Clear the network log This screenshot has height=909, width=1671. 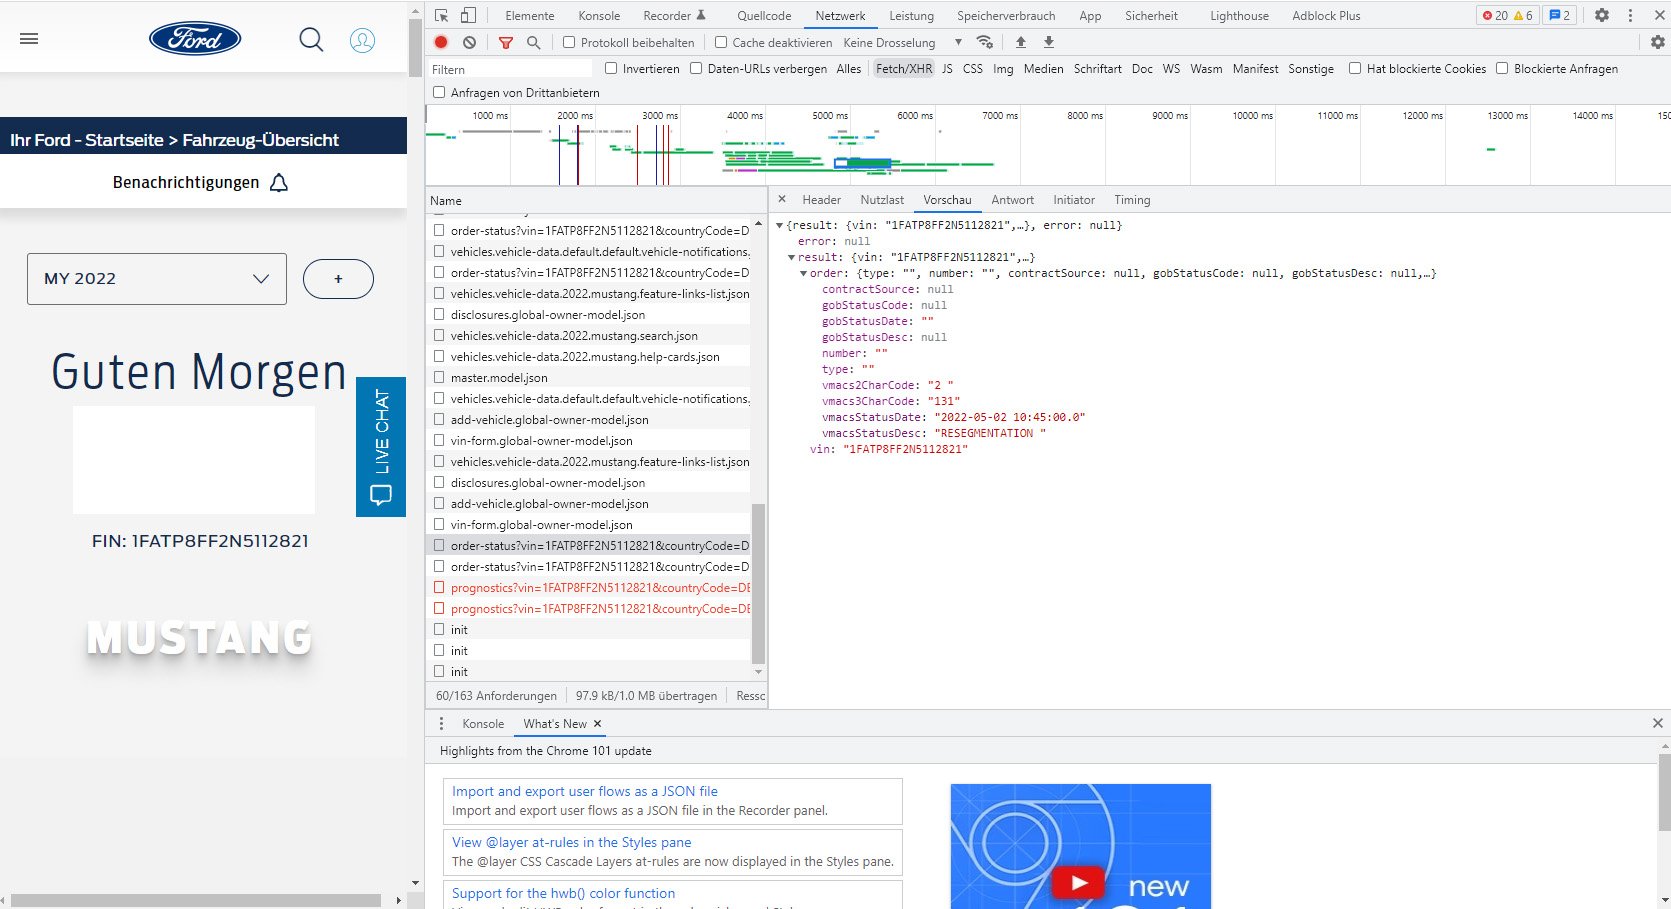pos(469,42)
